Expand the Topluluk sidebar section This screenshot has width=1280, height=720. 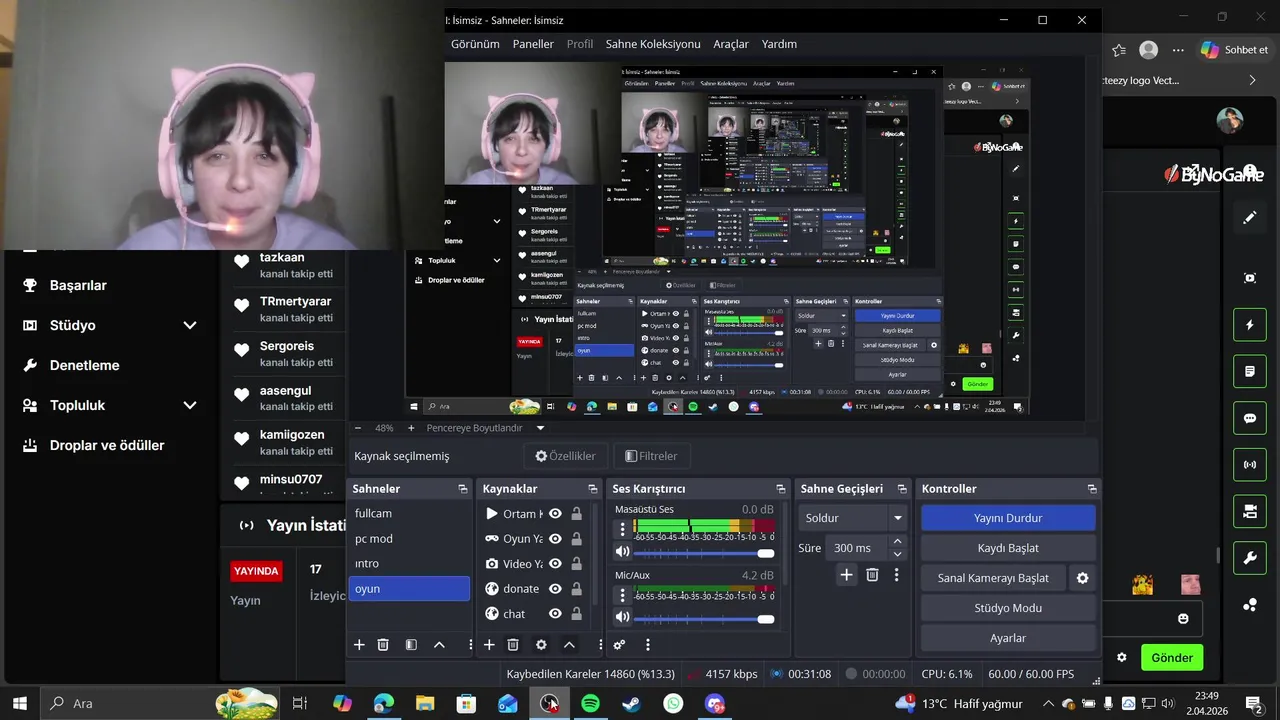coord(189,405)
